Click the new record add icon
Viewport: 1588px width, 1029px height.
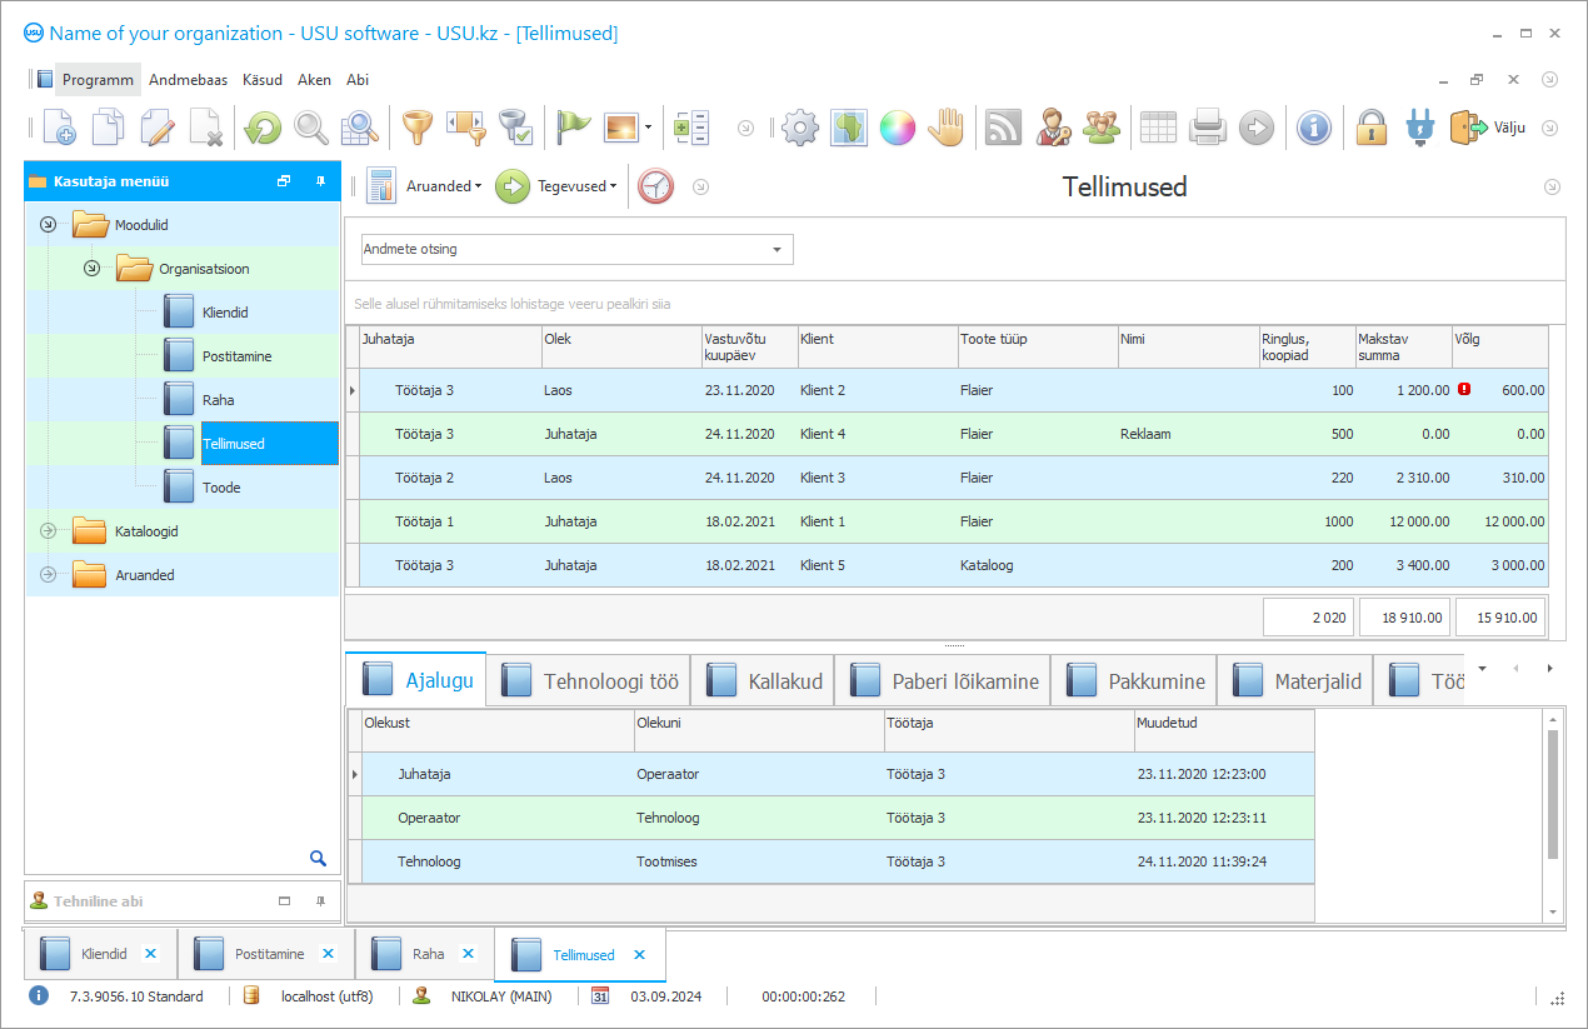pos(60,128)
